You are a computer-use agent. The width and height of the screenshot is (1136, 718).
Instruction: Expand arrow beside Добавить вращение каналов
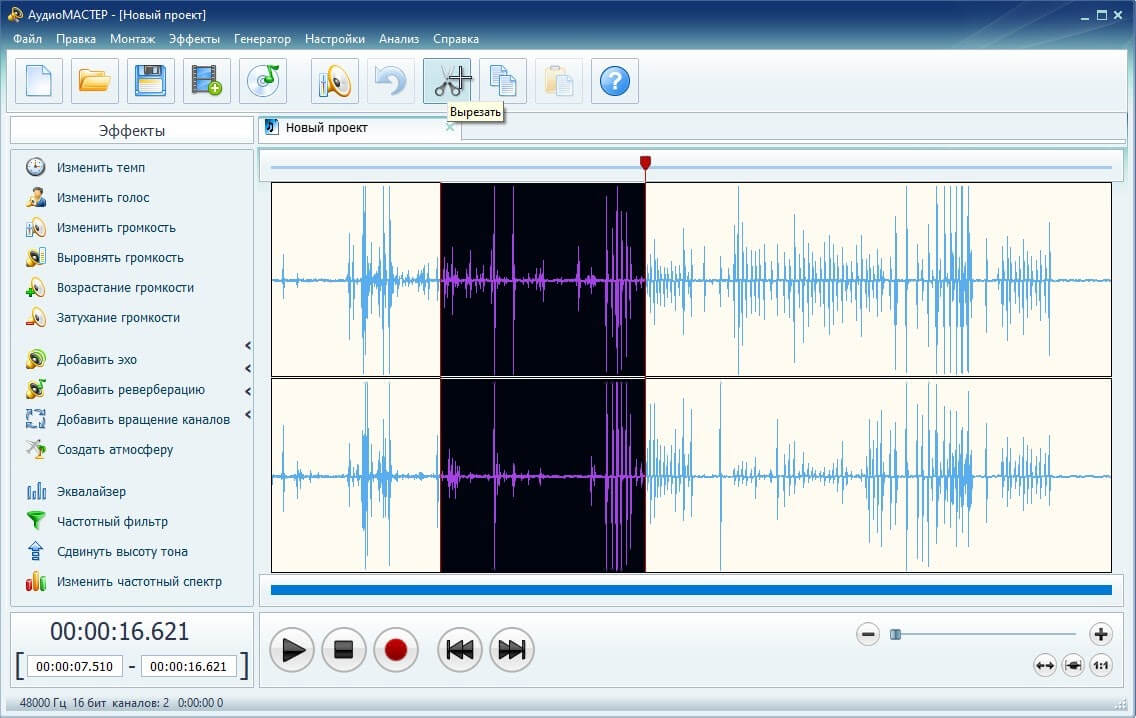(248, 415)
